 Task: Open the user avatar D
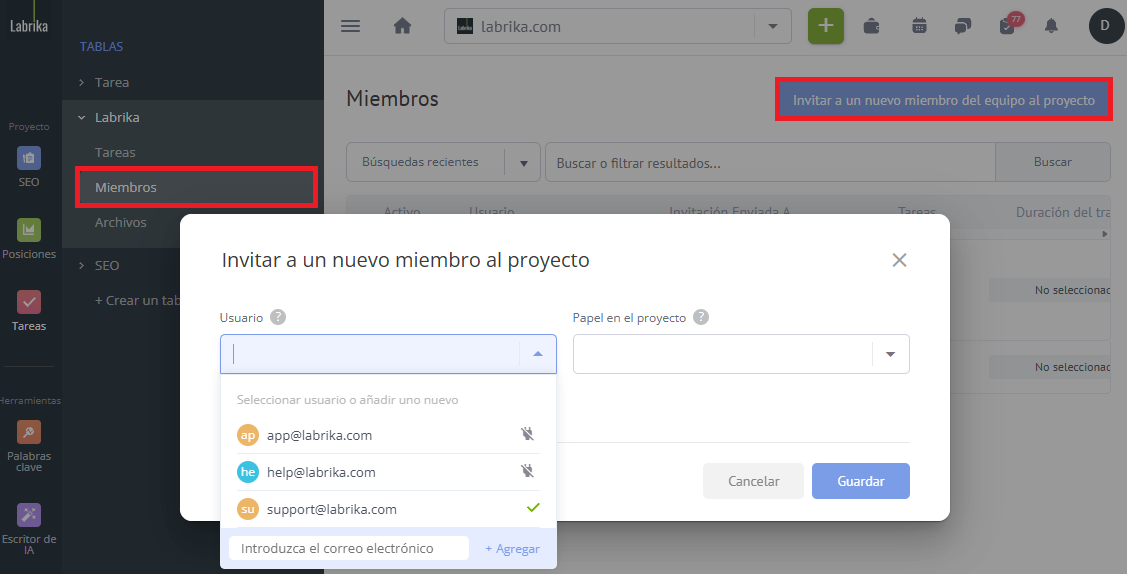[x=1105, y=26]
